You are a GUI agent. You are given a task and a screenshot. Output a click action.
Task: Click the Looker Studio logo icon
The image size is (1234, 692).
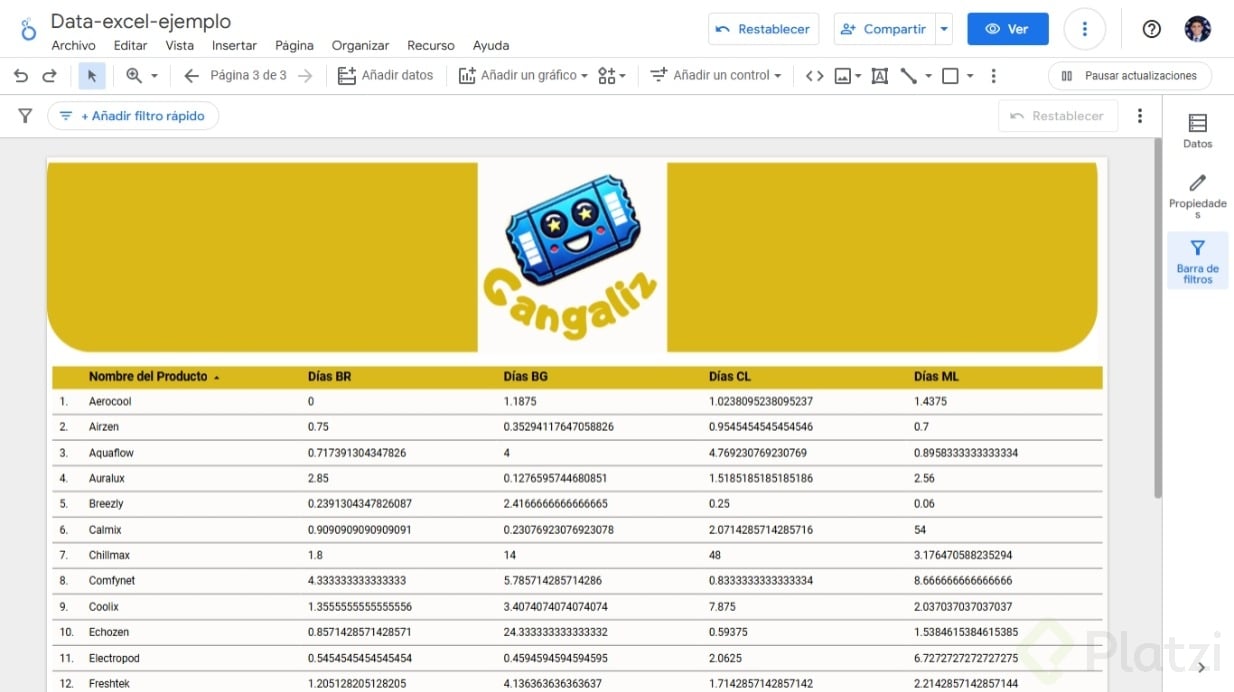pos(28,29)
